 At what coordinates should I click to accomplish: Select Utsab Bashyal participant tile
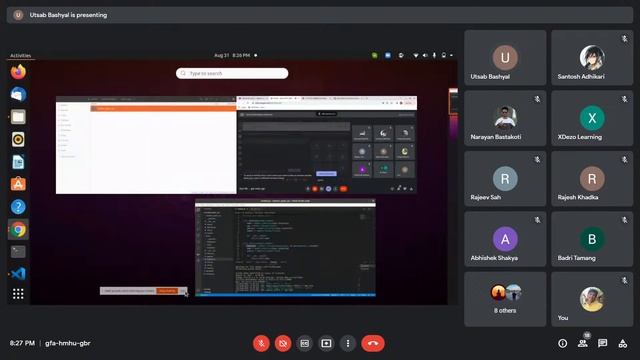505,58
